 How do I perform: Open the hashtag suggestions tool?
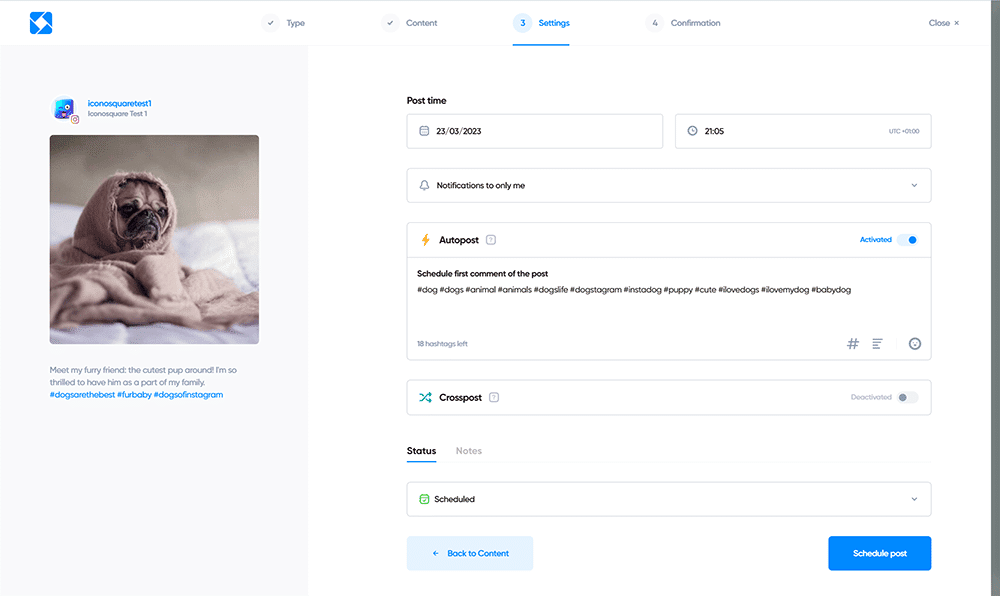pyautogui.click(x=852, y=343)
